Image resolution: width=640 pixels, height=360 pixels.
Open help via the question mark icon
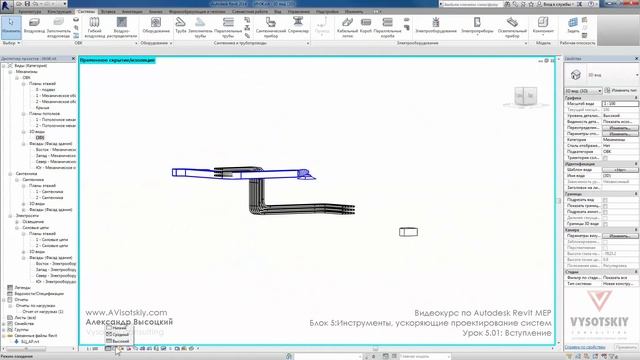(591, 4)
